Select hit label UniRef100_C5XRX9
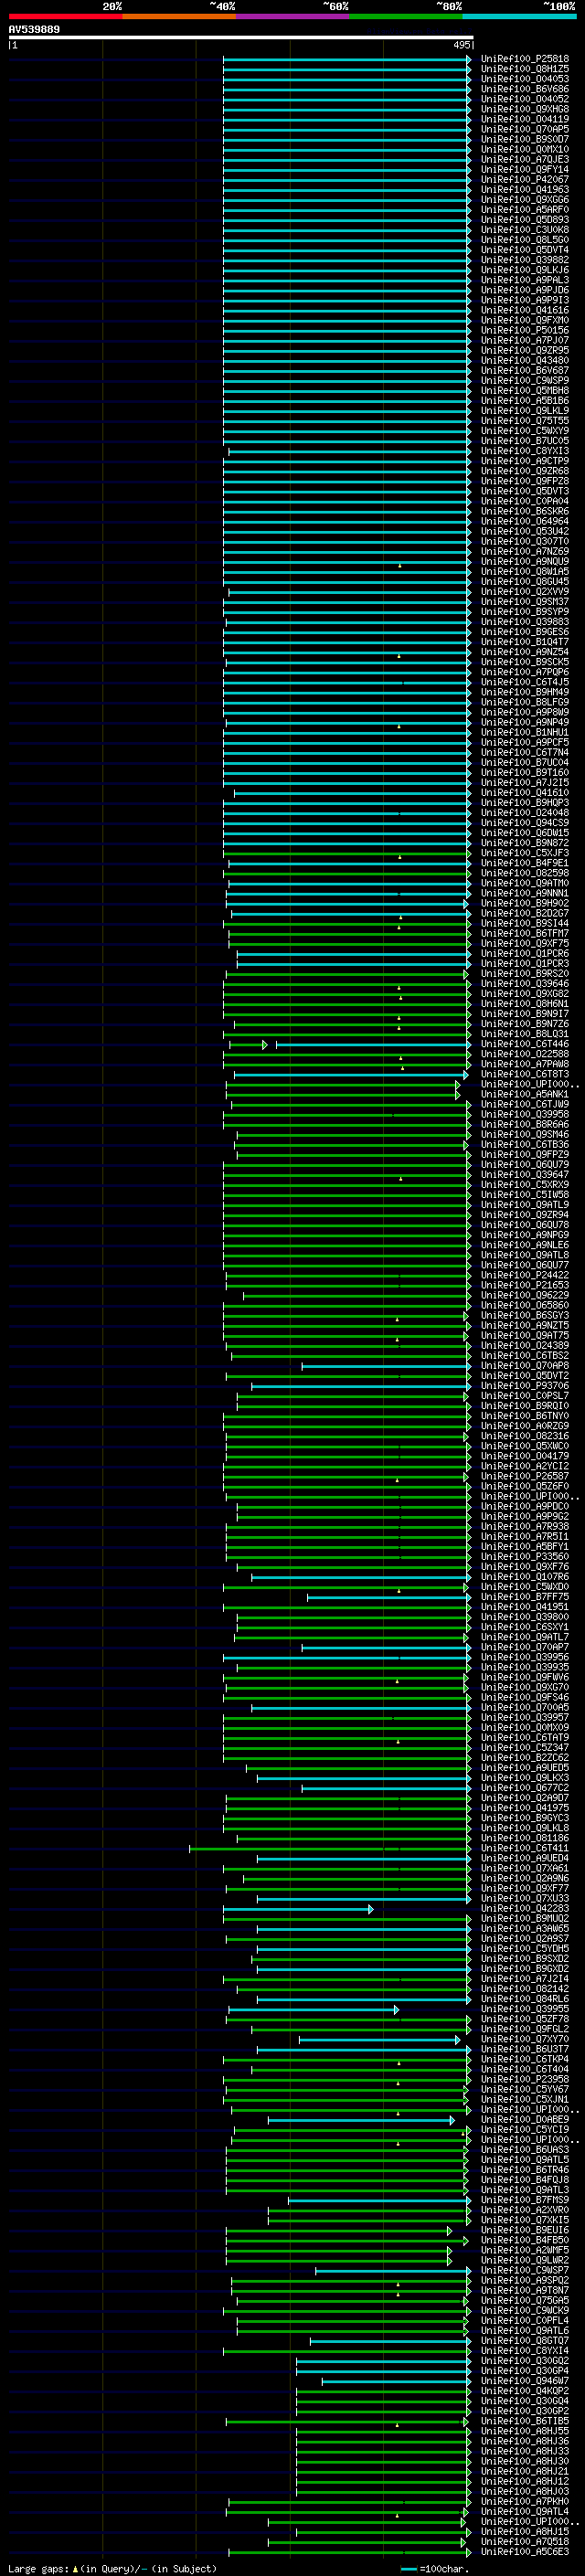Viewport: 585px width, 2576px height. tap(525, 1184)
